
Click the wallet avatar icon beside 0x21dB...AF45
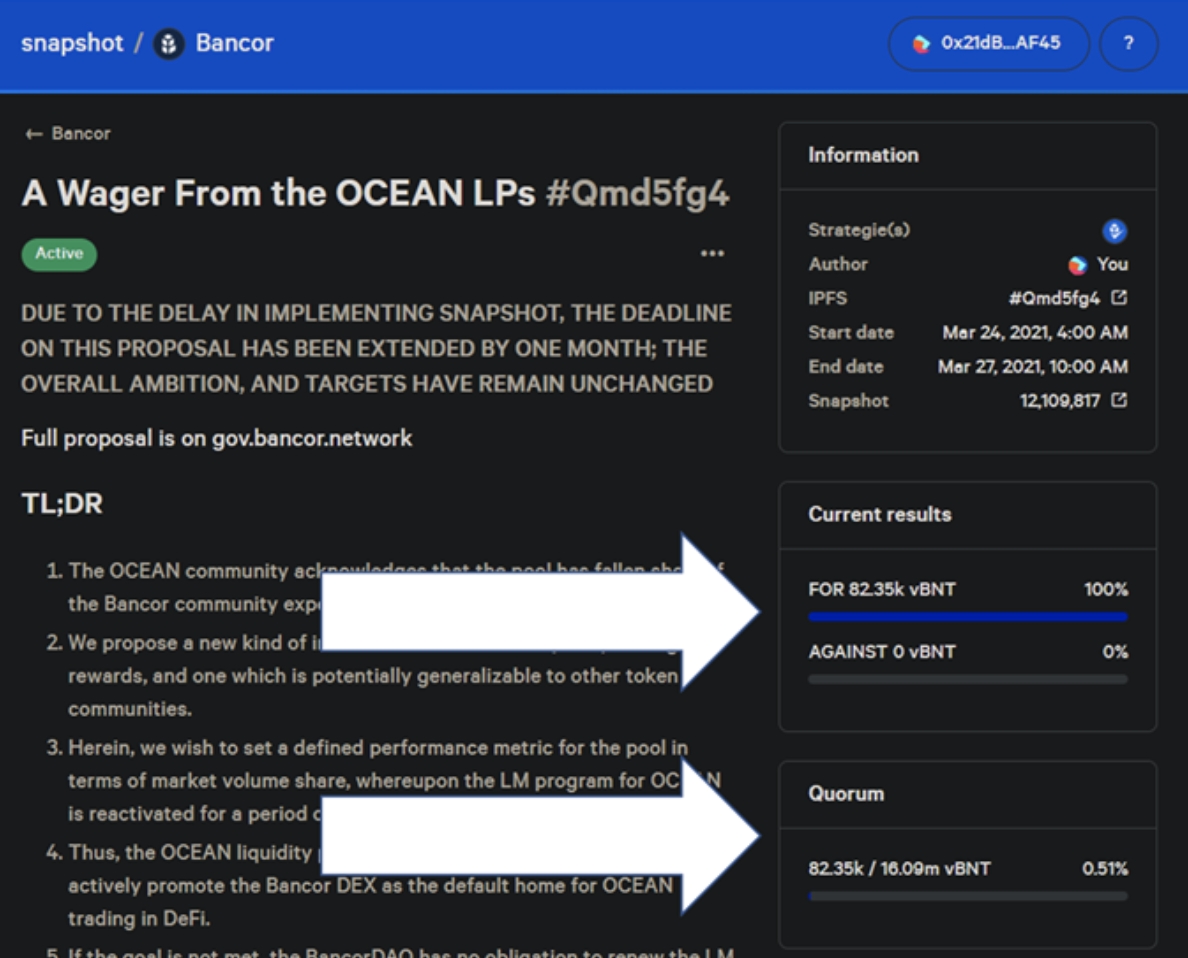pos(921,44)
